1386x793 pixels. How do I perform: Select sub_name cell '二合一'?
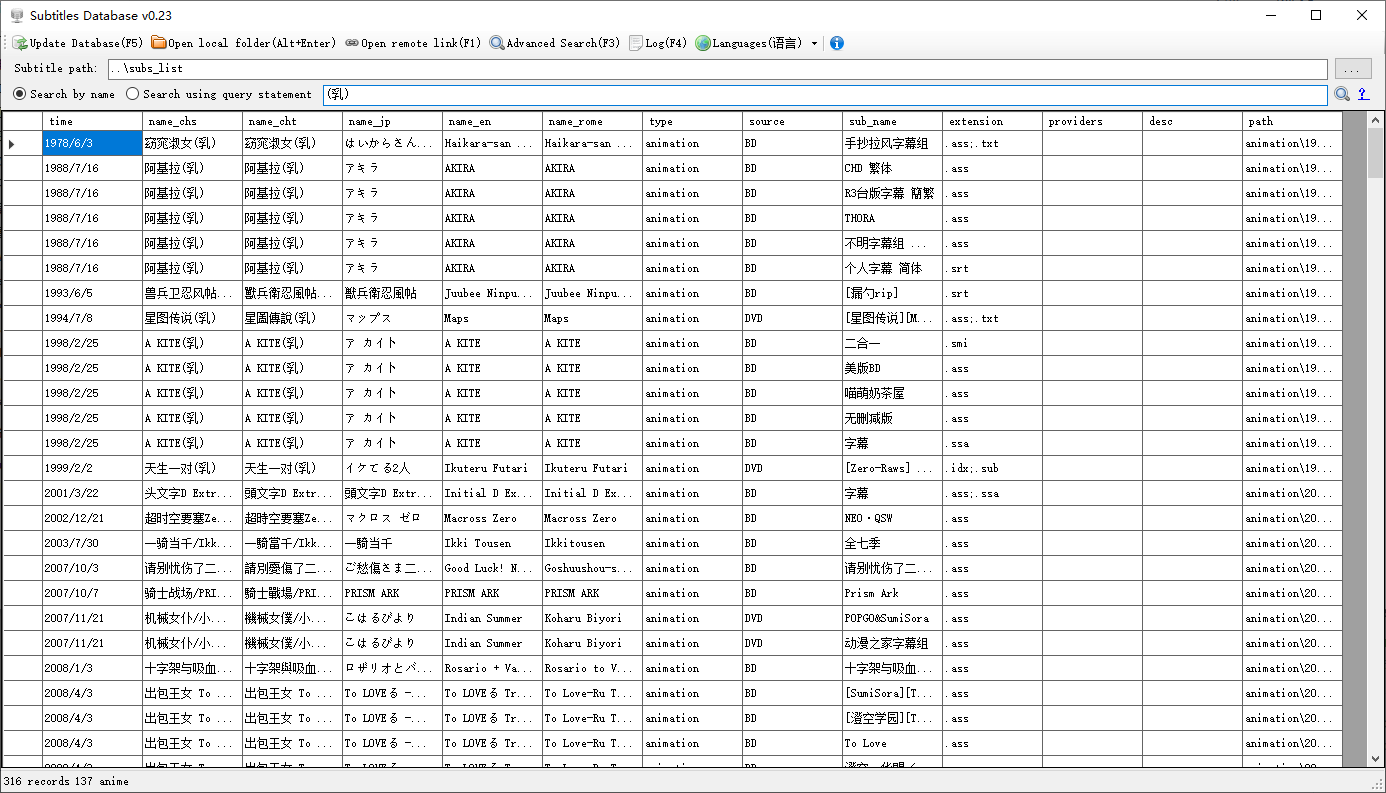point(892,343)
